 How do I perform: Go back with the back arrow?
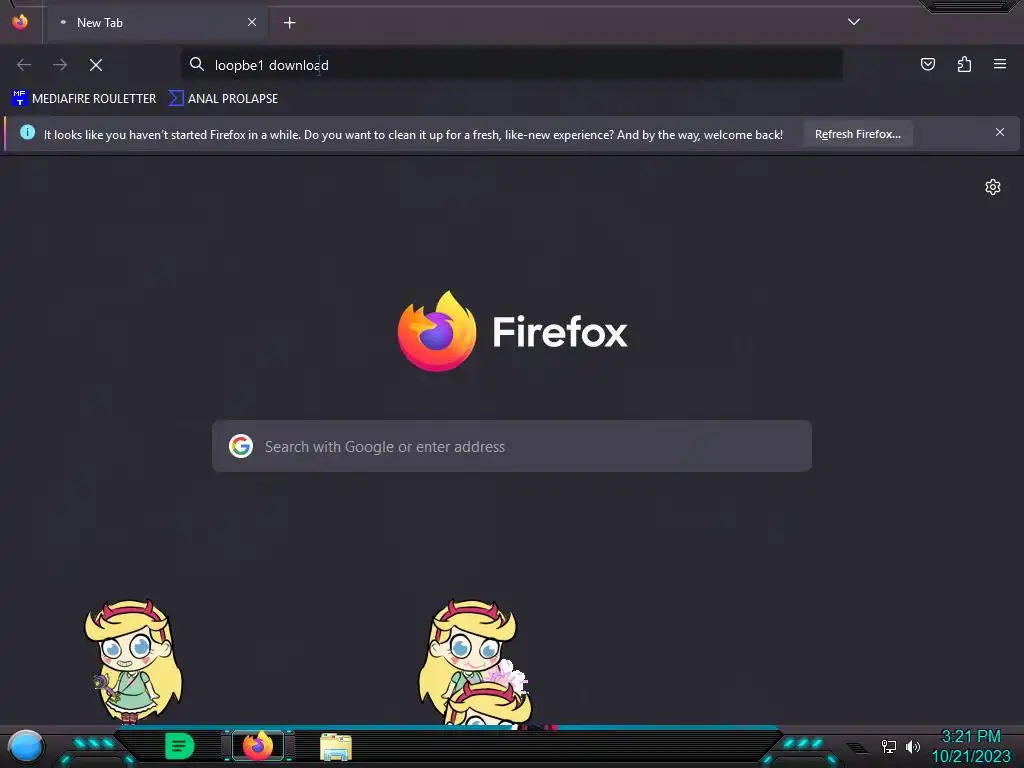click(x=24, y=65)
